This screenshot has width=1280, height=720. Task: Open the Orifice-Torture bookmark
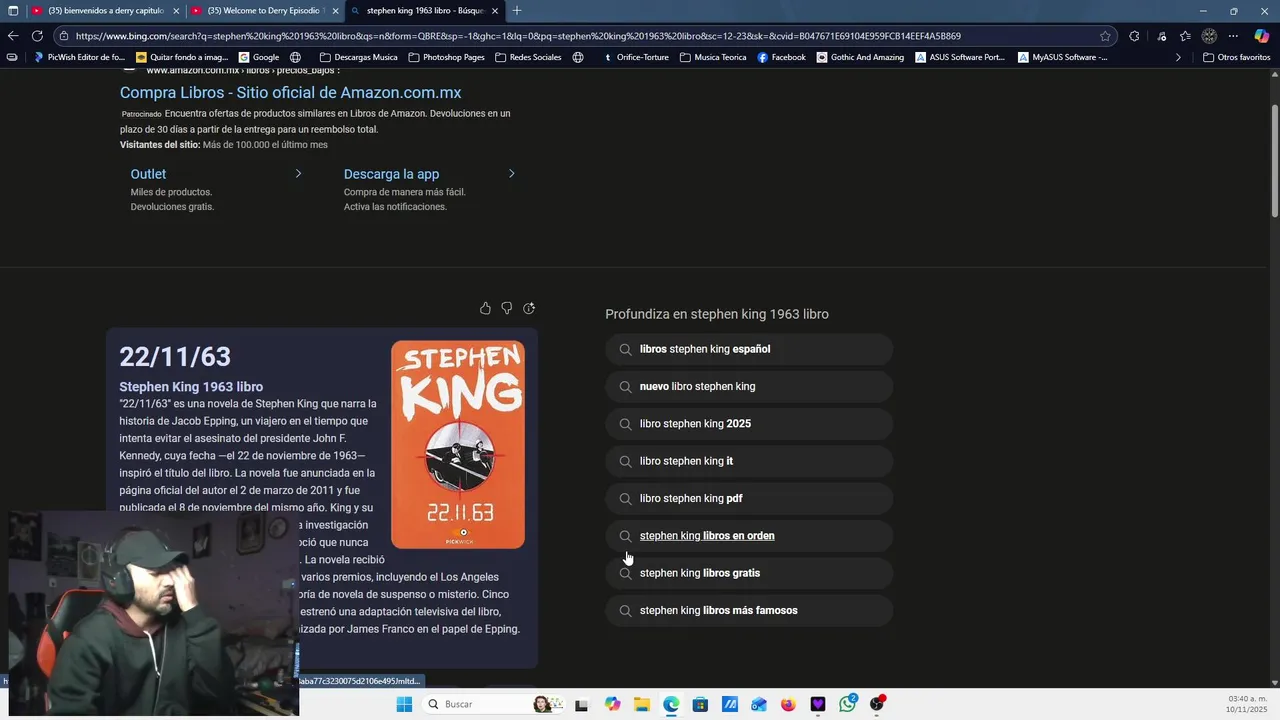point(636,57)
